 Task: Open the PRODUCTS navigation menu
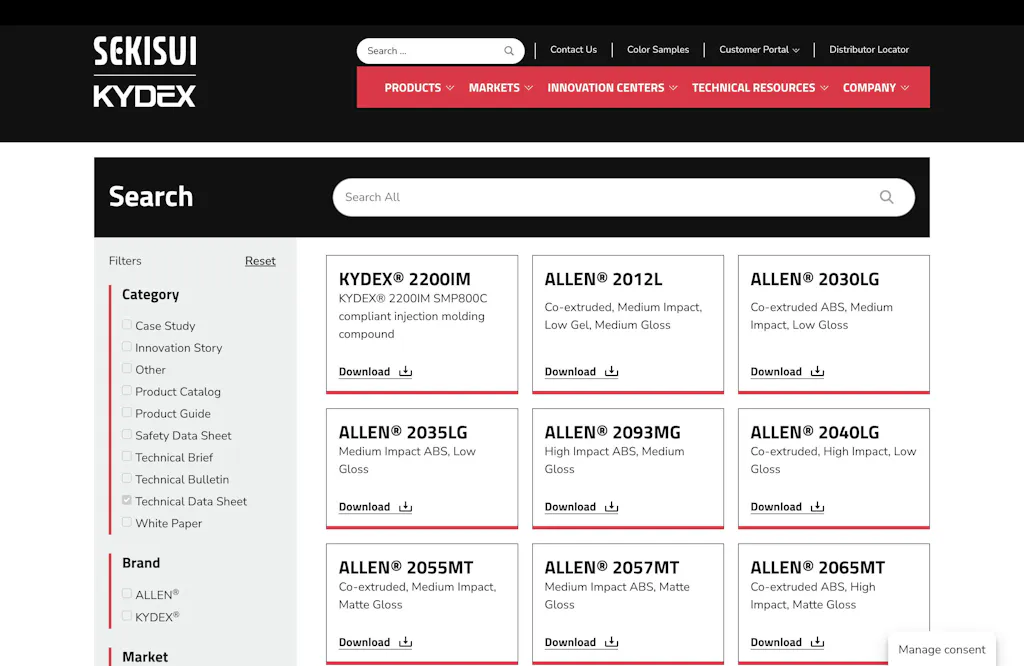click(413, 87)
